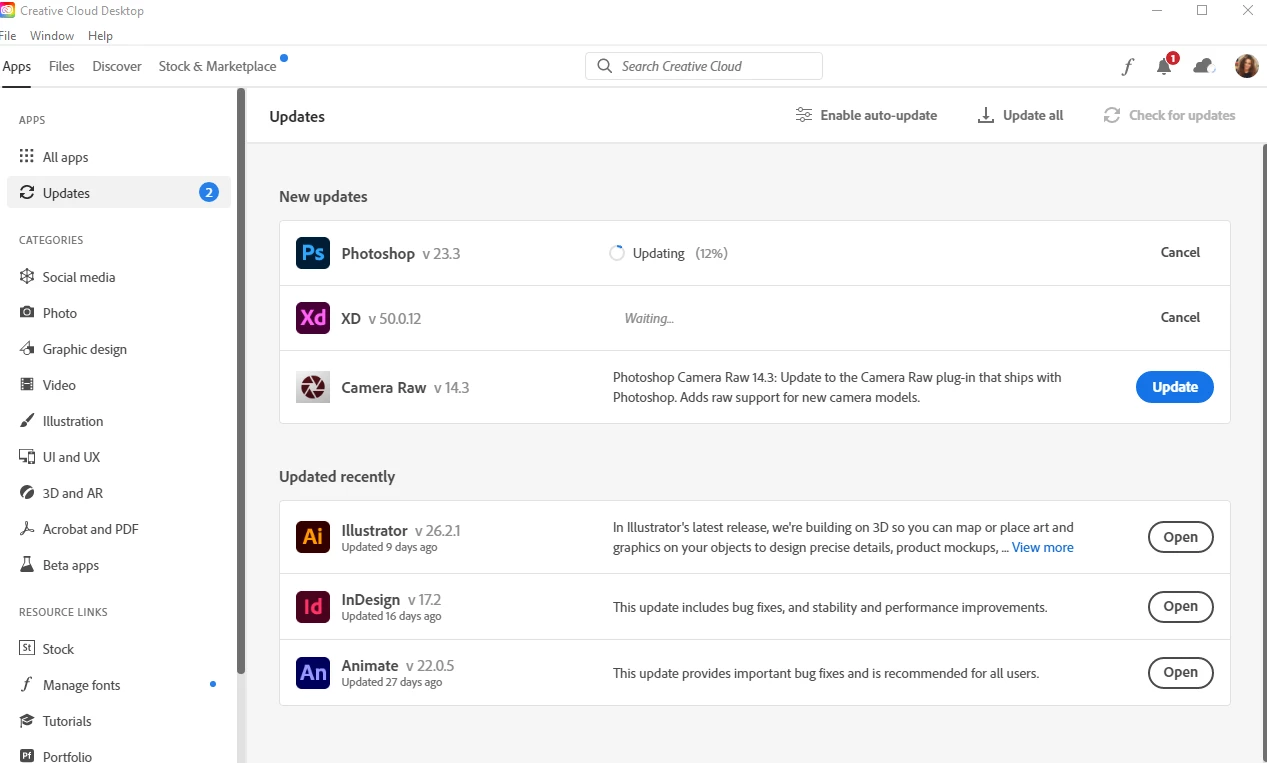Click the Illustrator v 26.2.1 title
The height and width of the screenshot is (763, 1267).
click(401, 531)
